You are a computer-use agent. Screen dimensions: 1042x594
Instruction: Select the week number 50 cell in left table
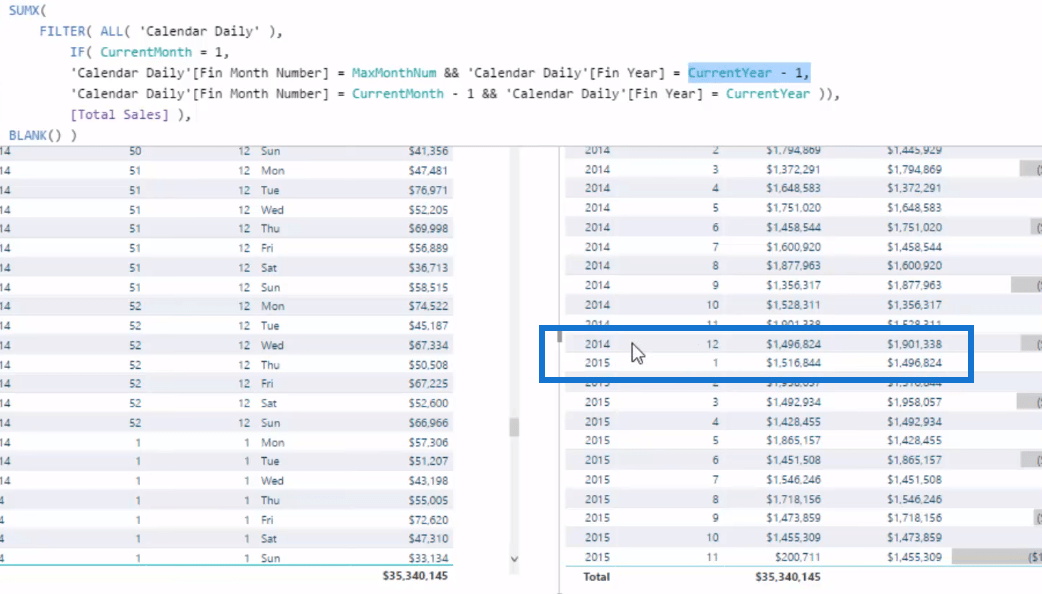[x=135, y=151]
